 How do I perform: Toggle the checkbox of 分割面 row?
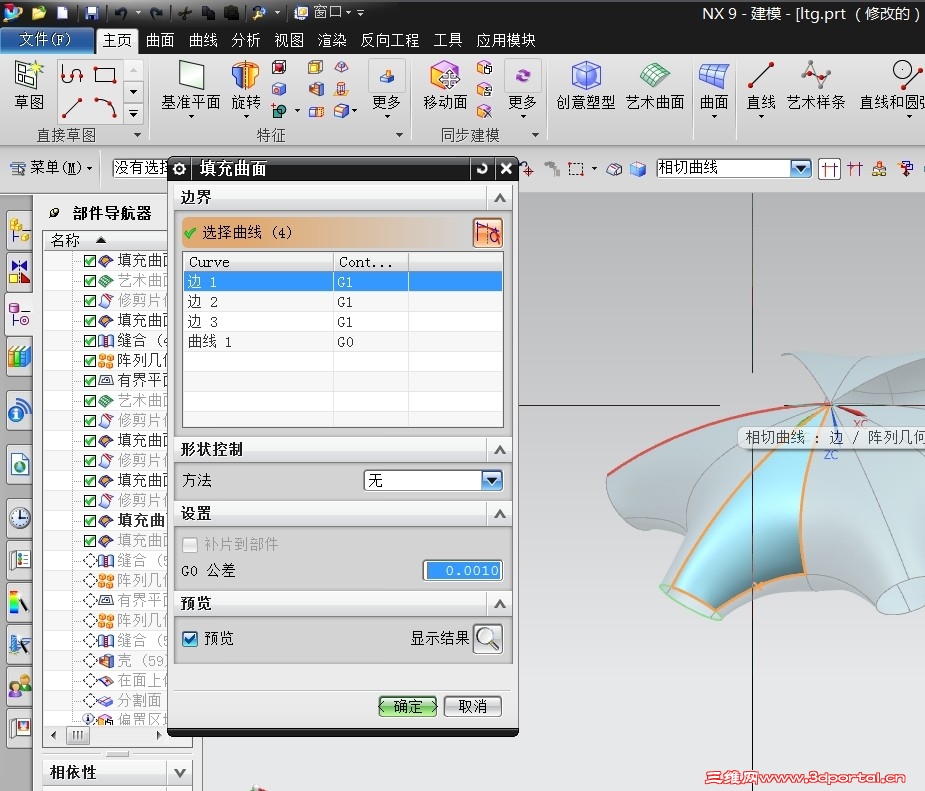(90, 701)
